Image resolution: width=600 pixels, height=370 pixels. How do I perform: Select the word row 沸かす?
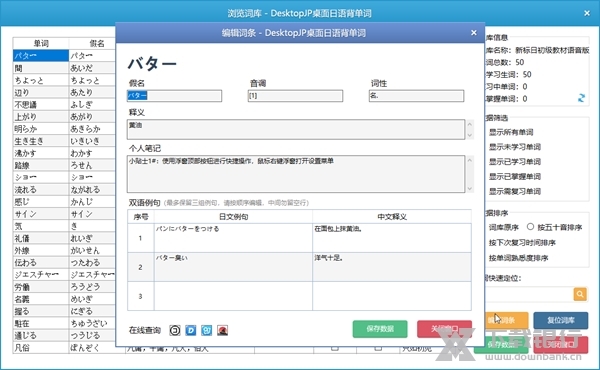[41, 153]
